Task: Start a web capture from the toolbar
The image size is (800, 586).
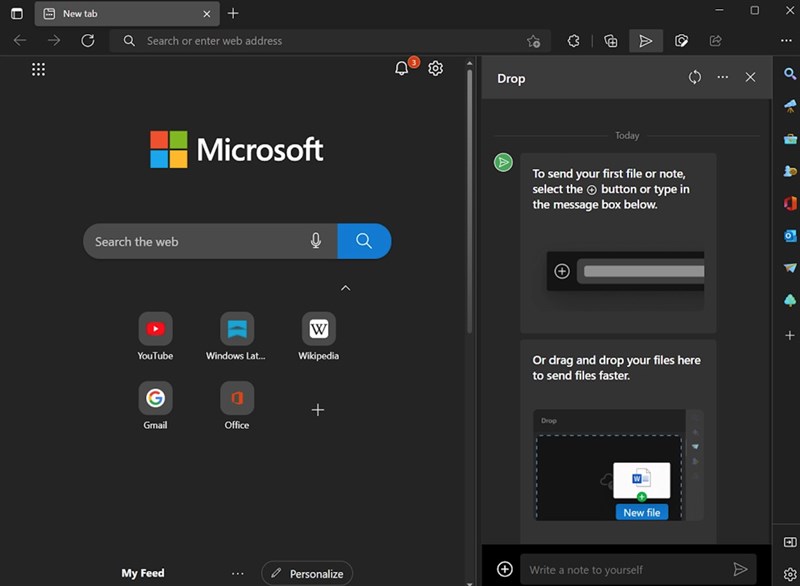Action: coord(681,41)
